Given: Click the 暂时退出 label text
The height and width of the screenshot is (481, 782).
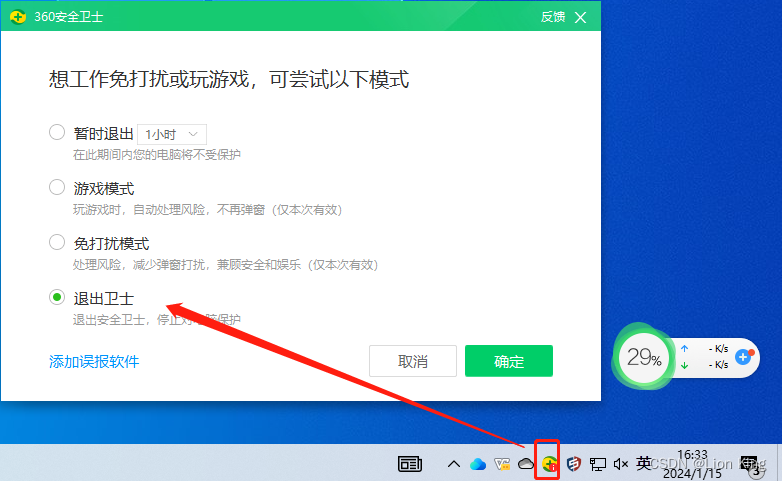Looking at the screenshot, I should (x=104, y=134).
